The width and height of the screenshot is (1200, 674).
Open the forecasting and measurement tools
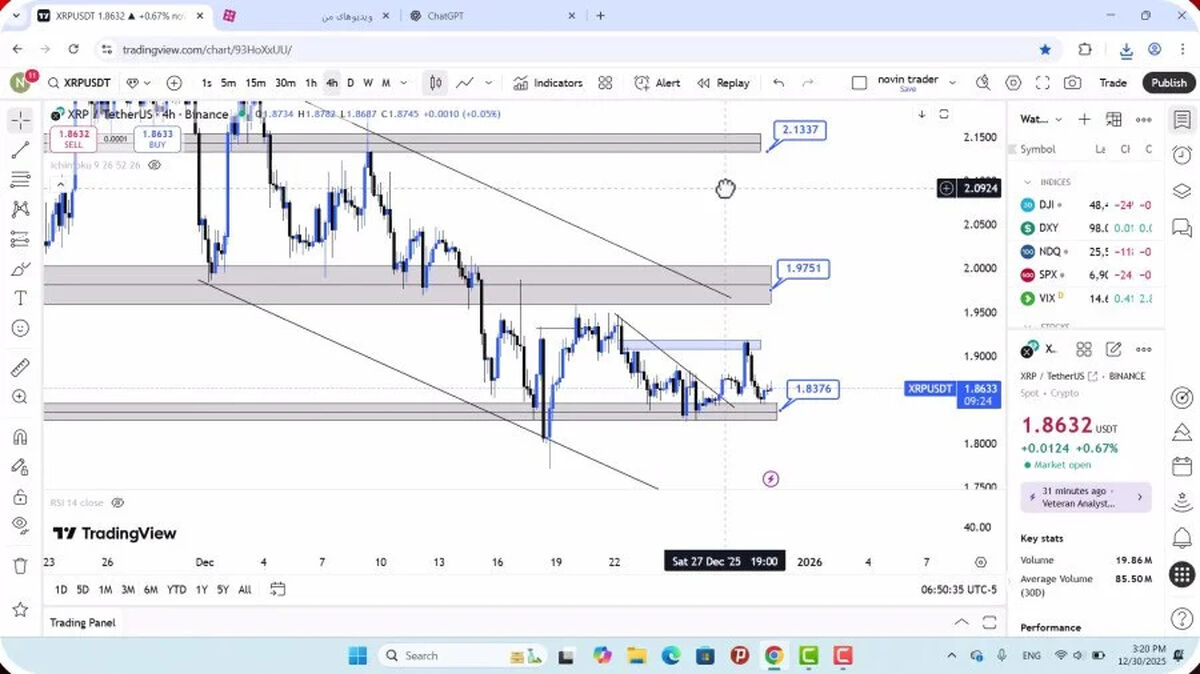[20, 239]
